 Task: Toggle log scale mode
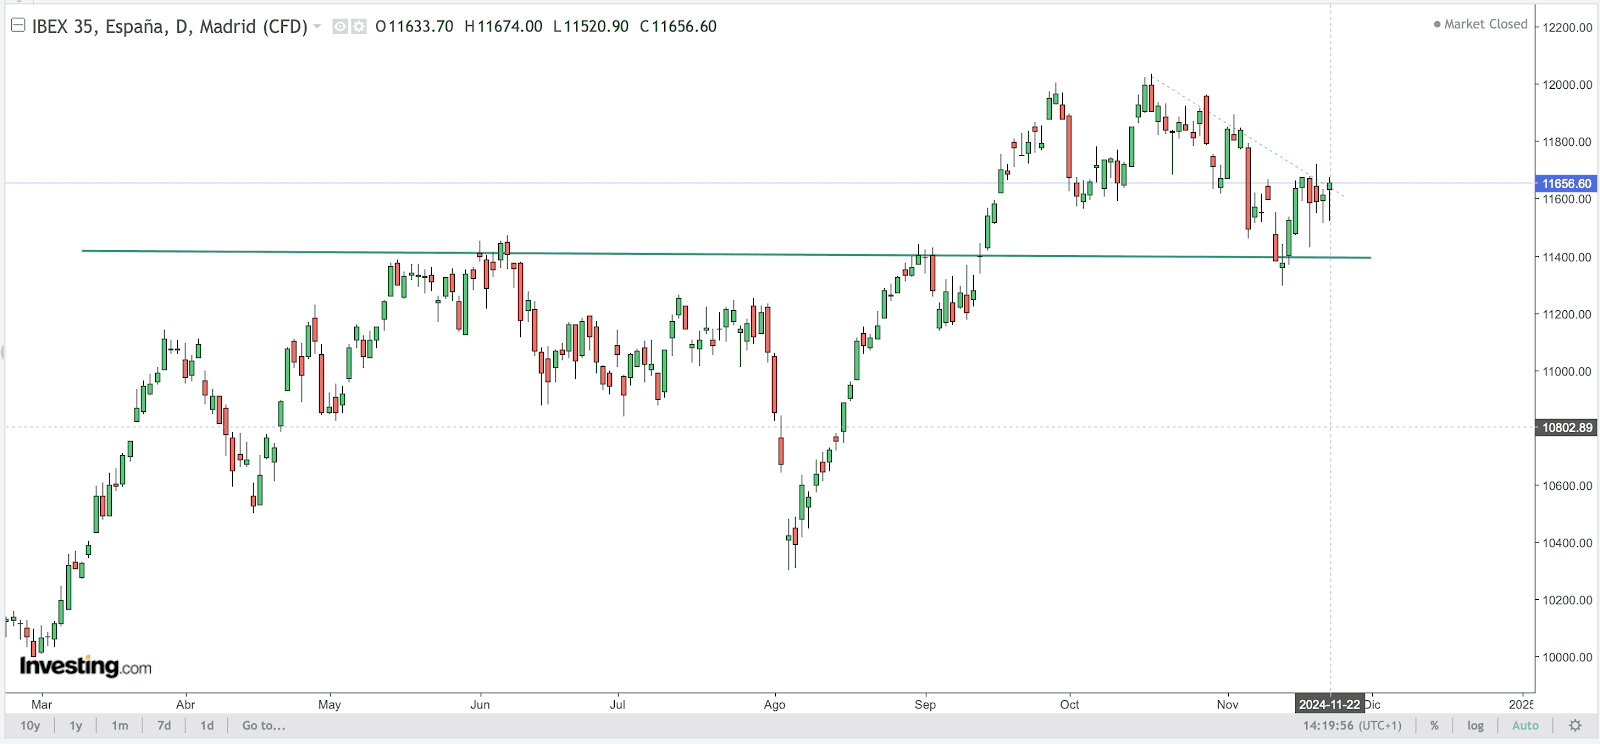click(x=1476, y=726)
